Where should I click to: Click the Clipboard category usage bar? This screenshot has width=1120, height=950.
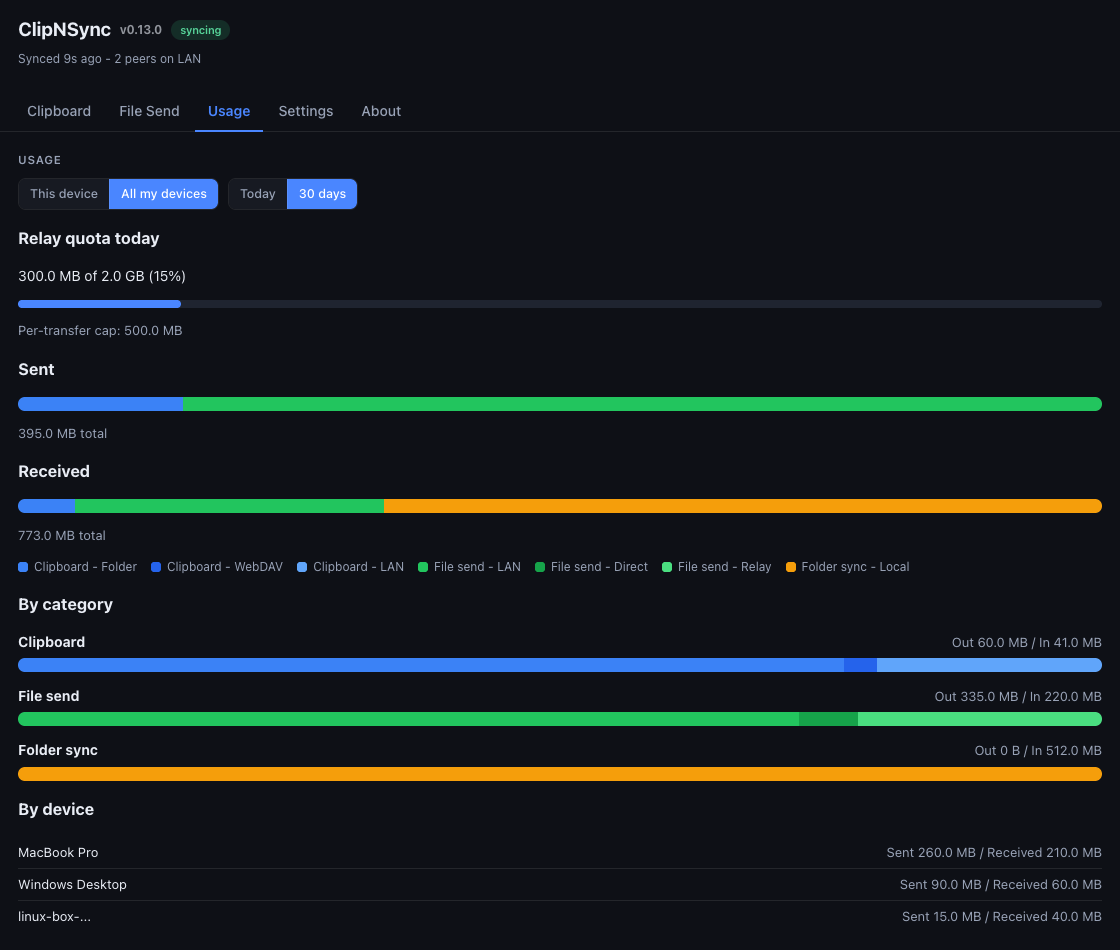pos(559,665)
